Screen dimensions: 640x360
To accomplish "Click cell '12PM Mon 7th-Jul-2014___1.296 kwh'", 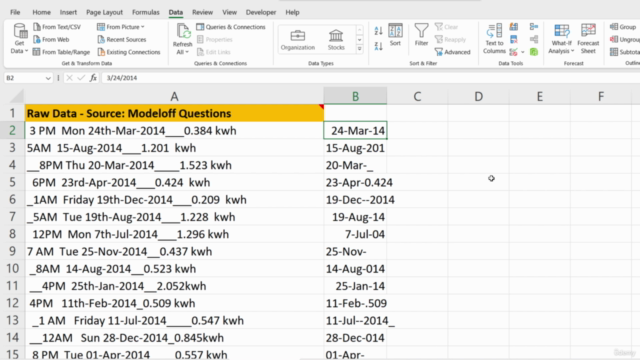I will (174, 234).
